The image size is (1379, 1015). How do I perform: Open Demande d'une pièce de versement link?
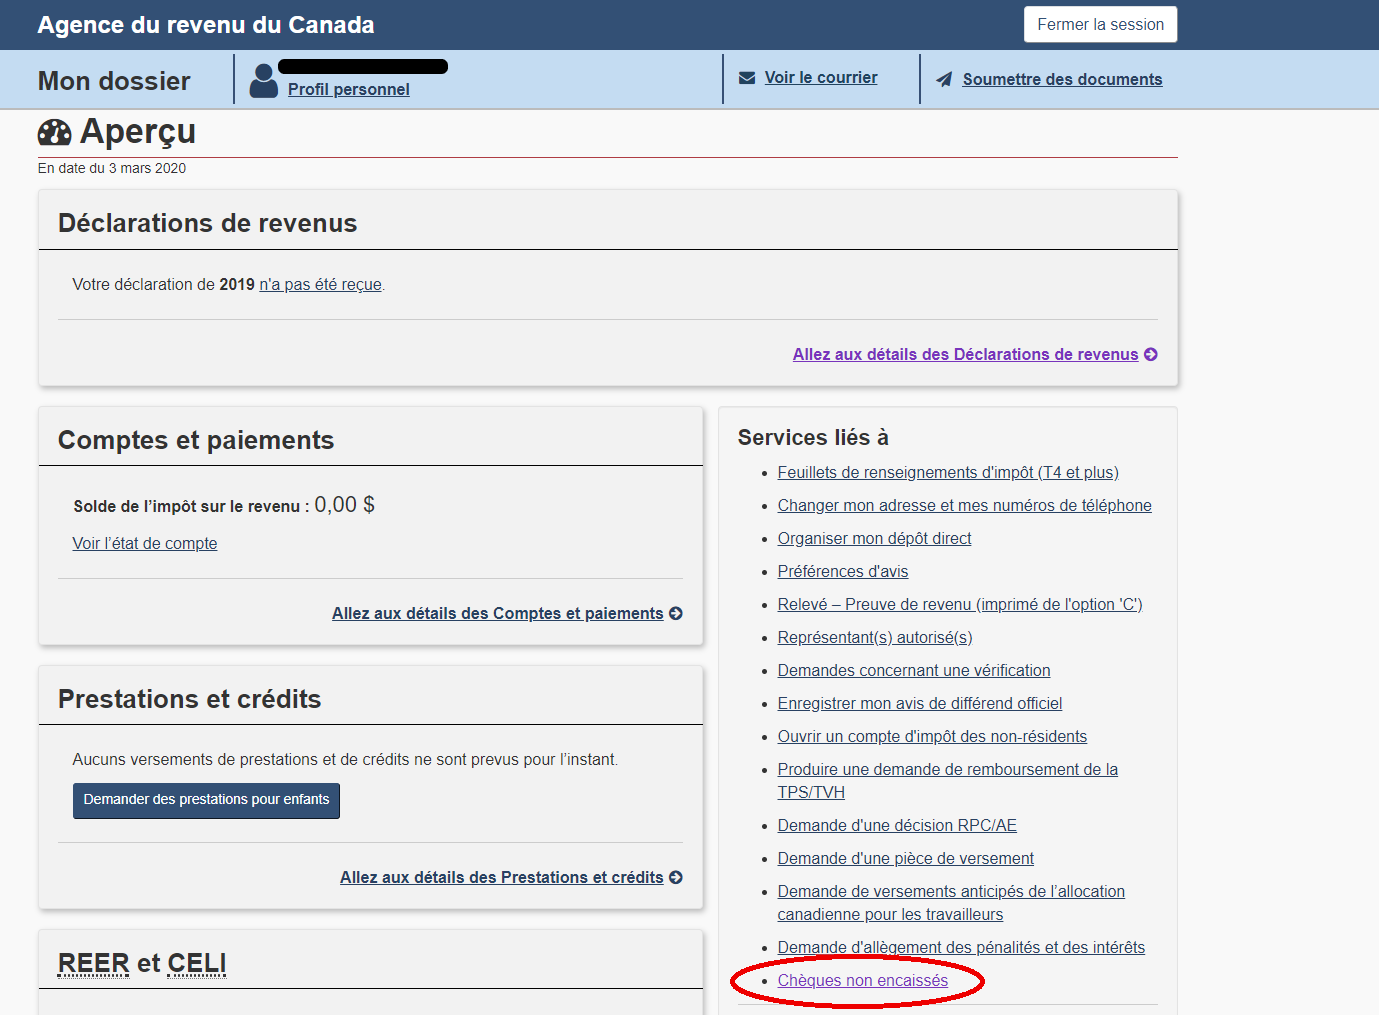pyautogui.click(x=906, y=859)
